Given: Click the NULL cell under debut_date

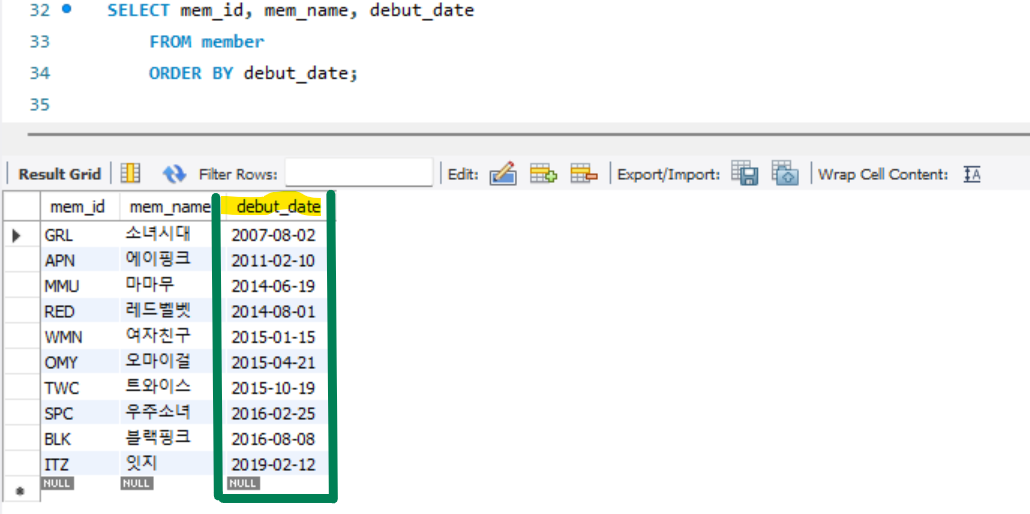Looking at the screenshot, I should click(243, 483).
